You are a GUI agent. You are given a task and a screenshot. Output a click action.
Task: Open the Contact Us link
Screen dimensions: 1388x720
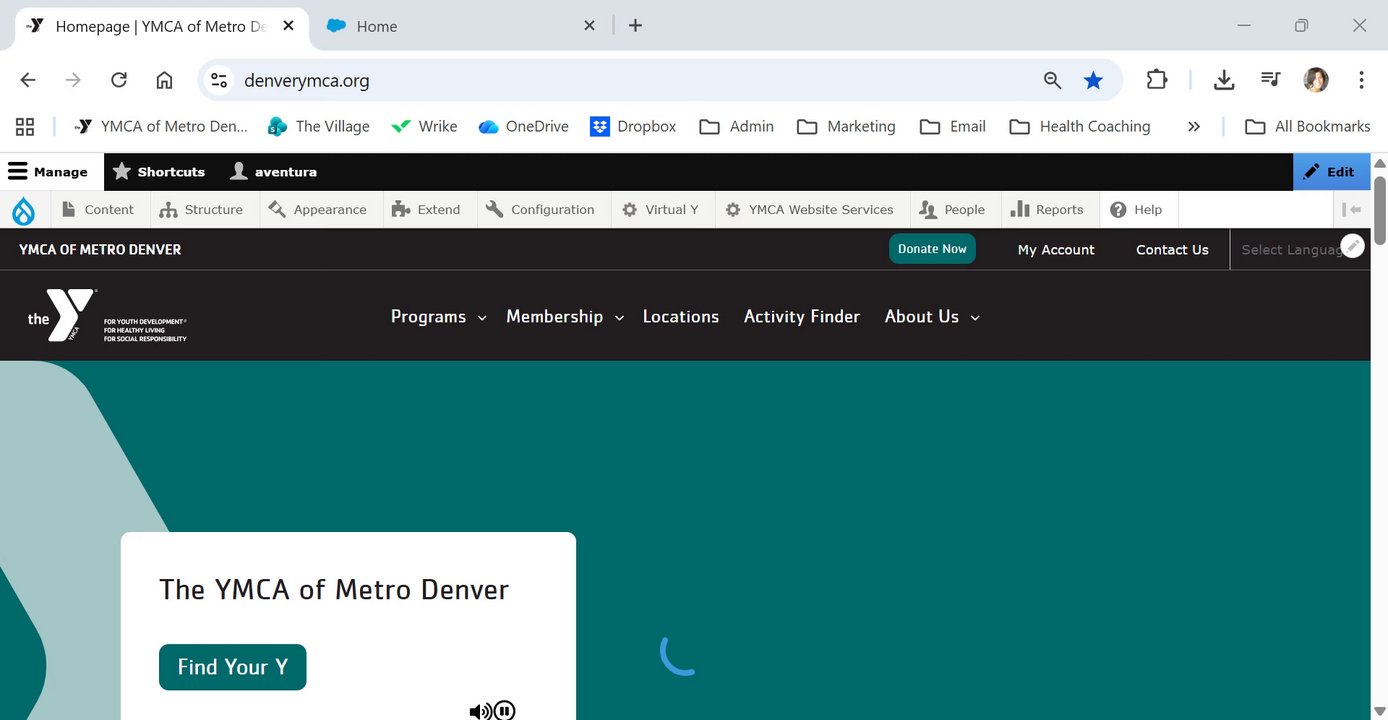click(1172, 250)
